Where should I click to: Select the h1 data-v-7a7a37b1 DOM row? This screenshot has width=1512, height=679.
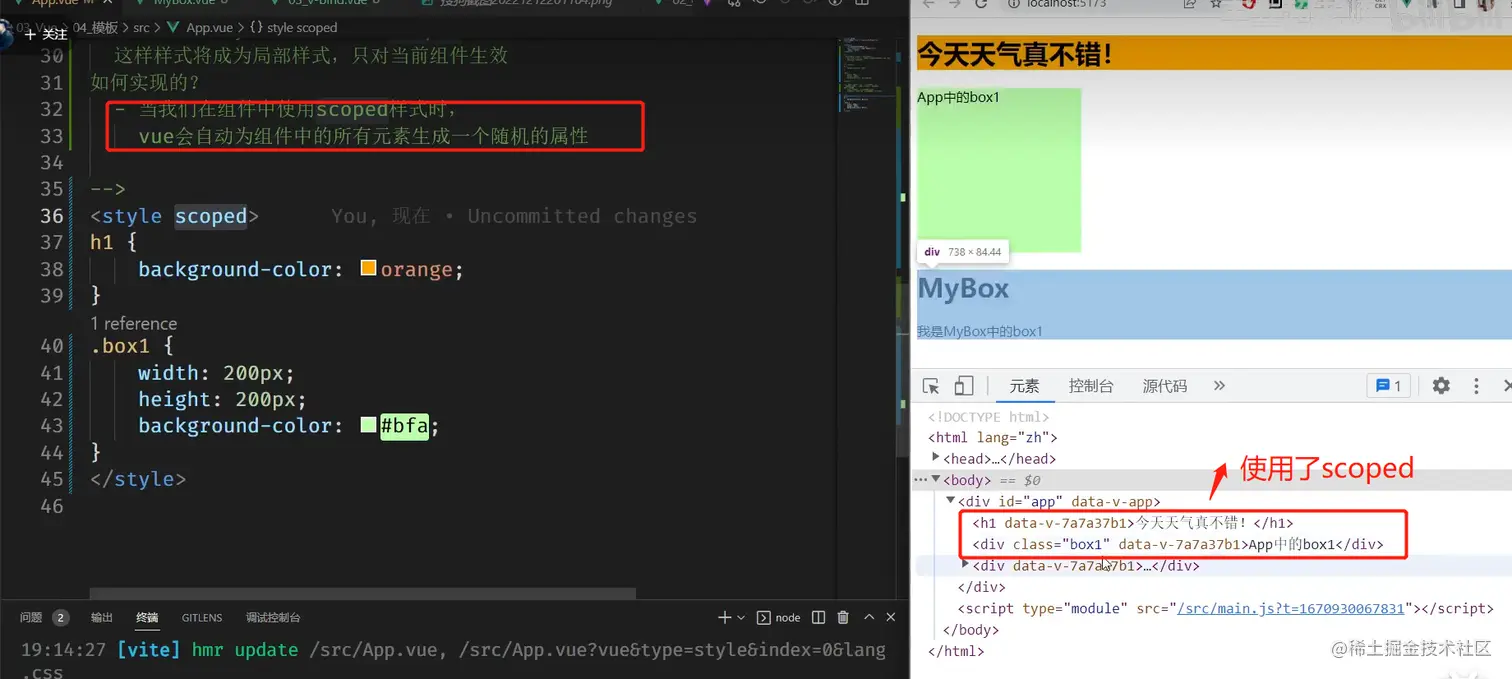click(1132, 522)
